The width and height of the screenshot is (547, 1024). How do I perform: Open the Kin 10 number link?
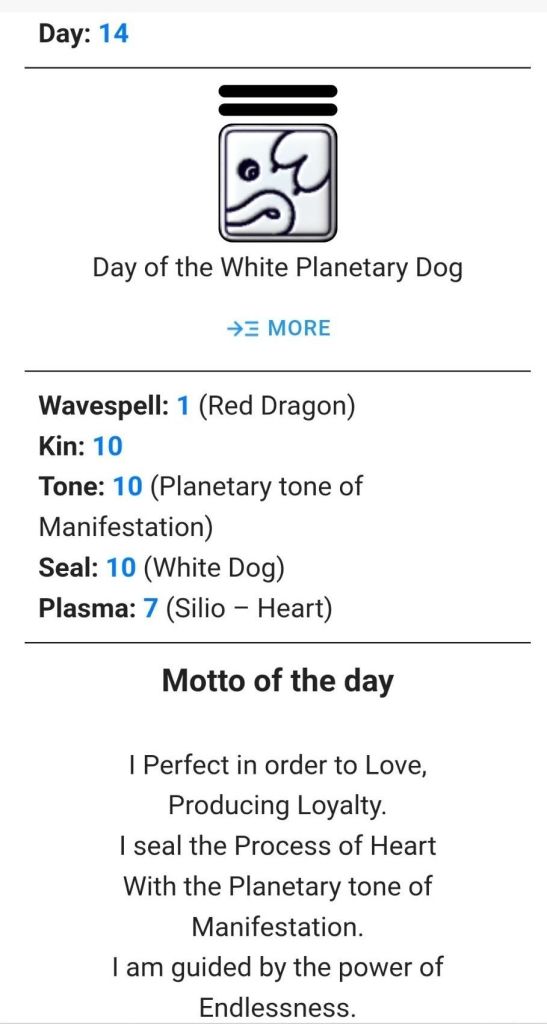pyautogui.click(x=108, y=447)
